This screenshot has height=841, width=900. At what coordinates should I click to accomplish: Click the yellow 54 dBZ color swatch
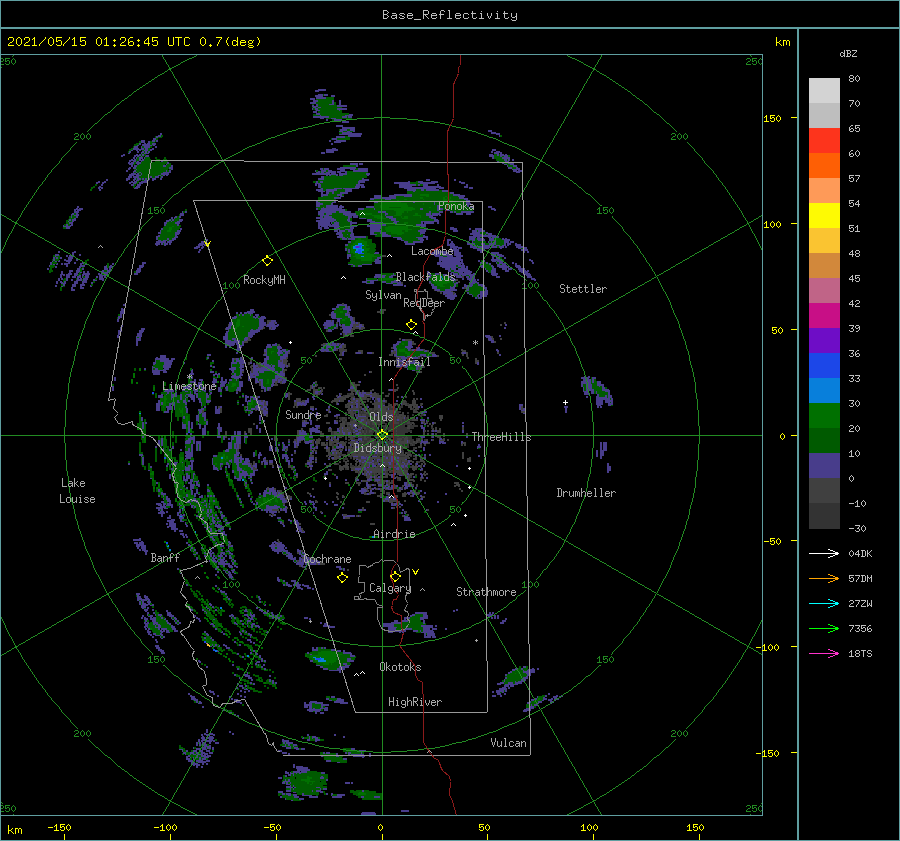tap(824, 215)
